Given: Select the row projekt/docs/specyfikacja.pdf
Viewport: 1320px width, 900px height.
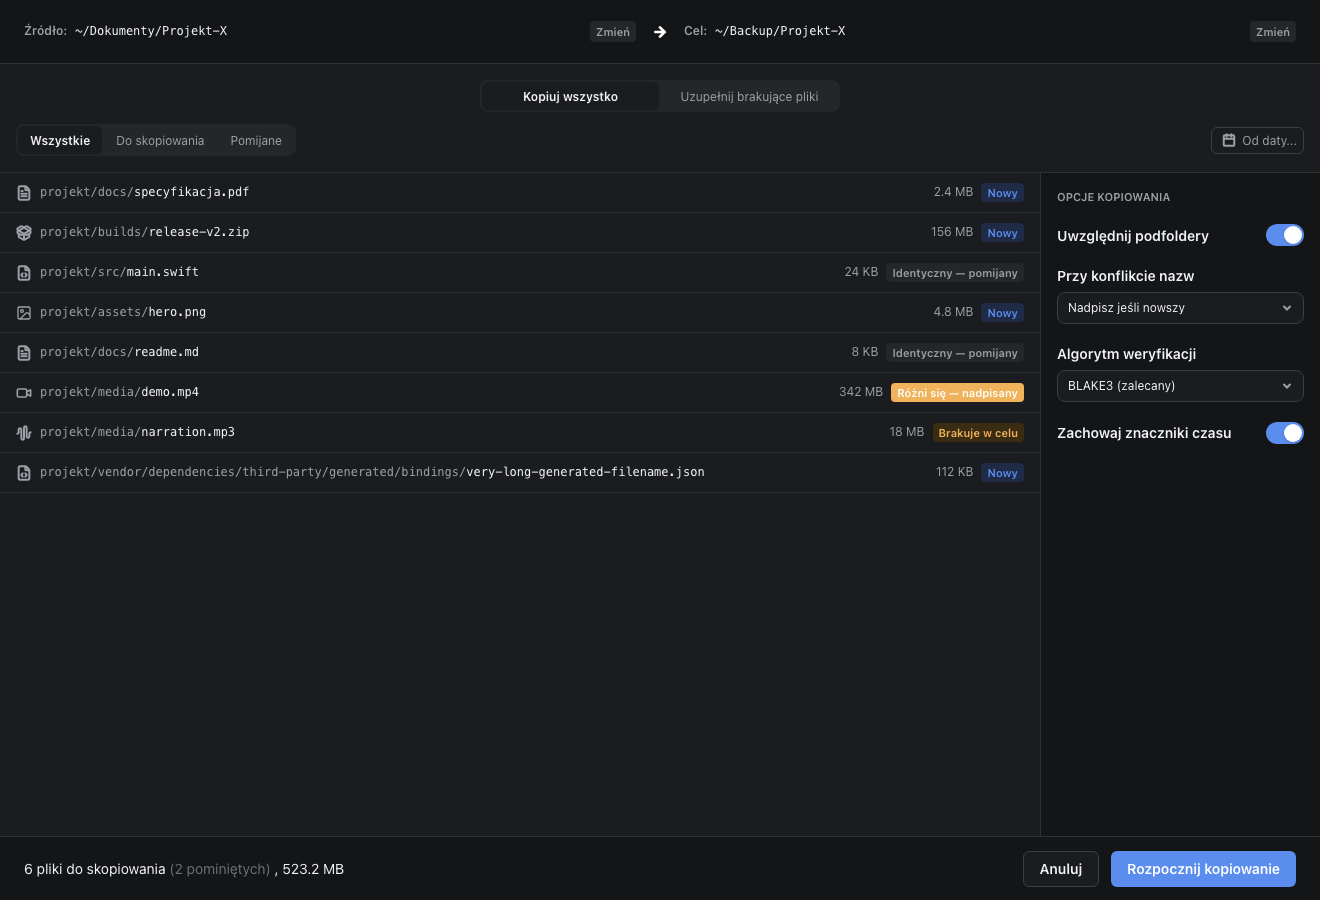Looking at the screenshot, I should [x=520, y=193].
